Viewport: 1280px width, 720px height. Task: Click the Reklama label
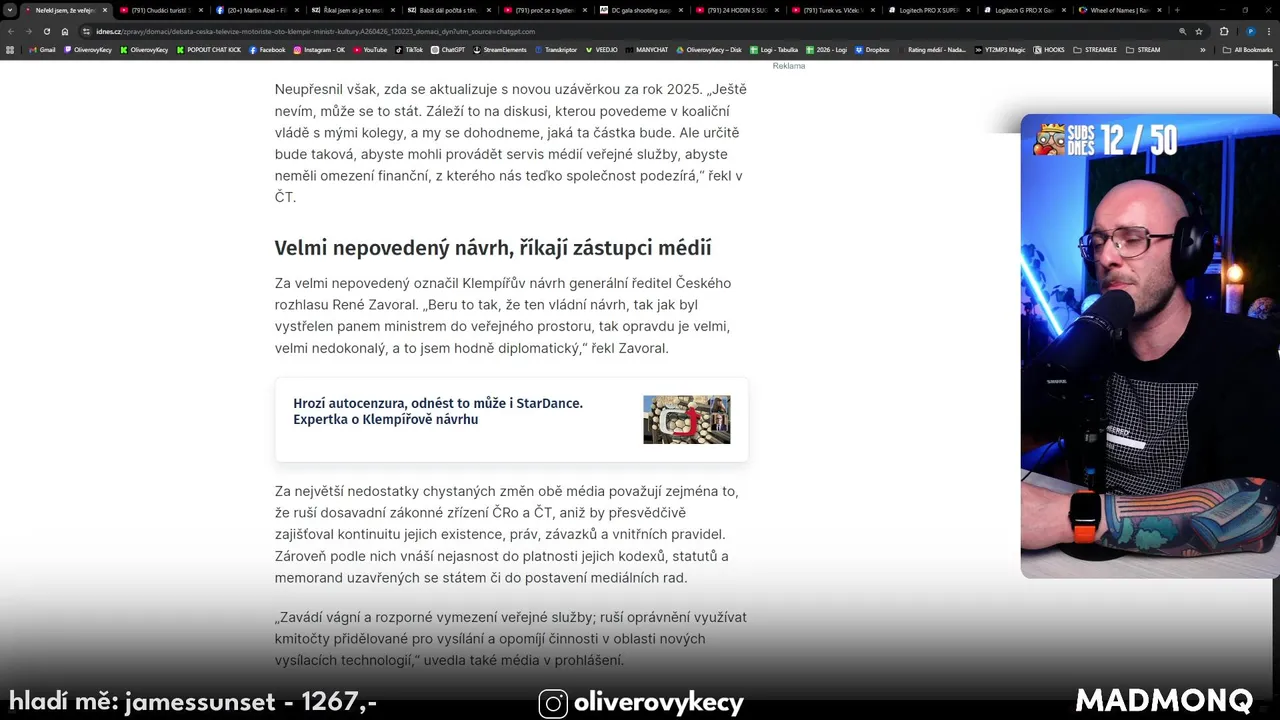788,66
